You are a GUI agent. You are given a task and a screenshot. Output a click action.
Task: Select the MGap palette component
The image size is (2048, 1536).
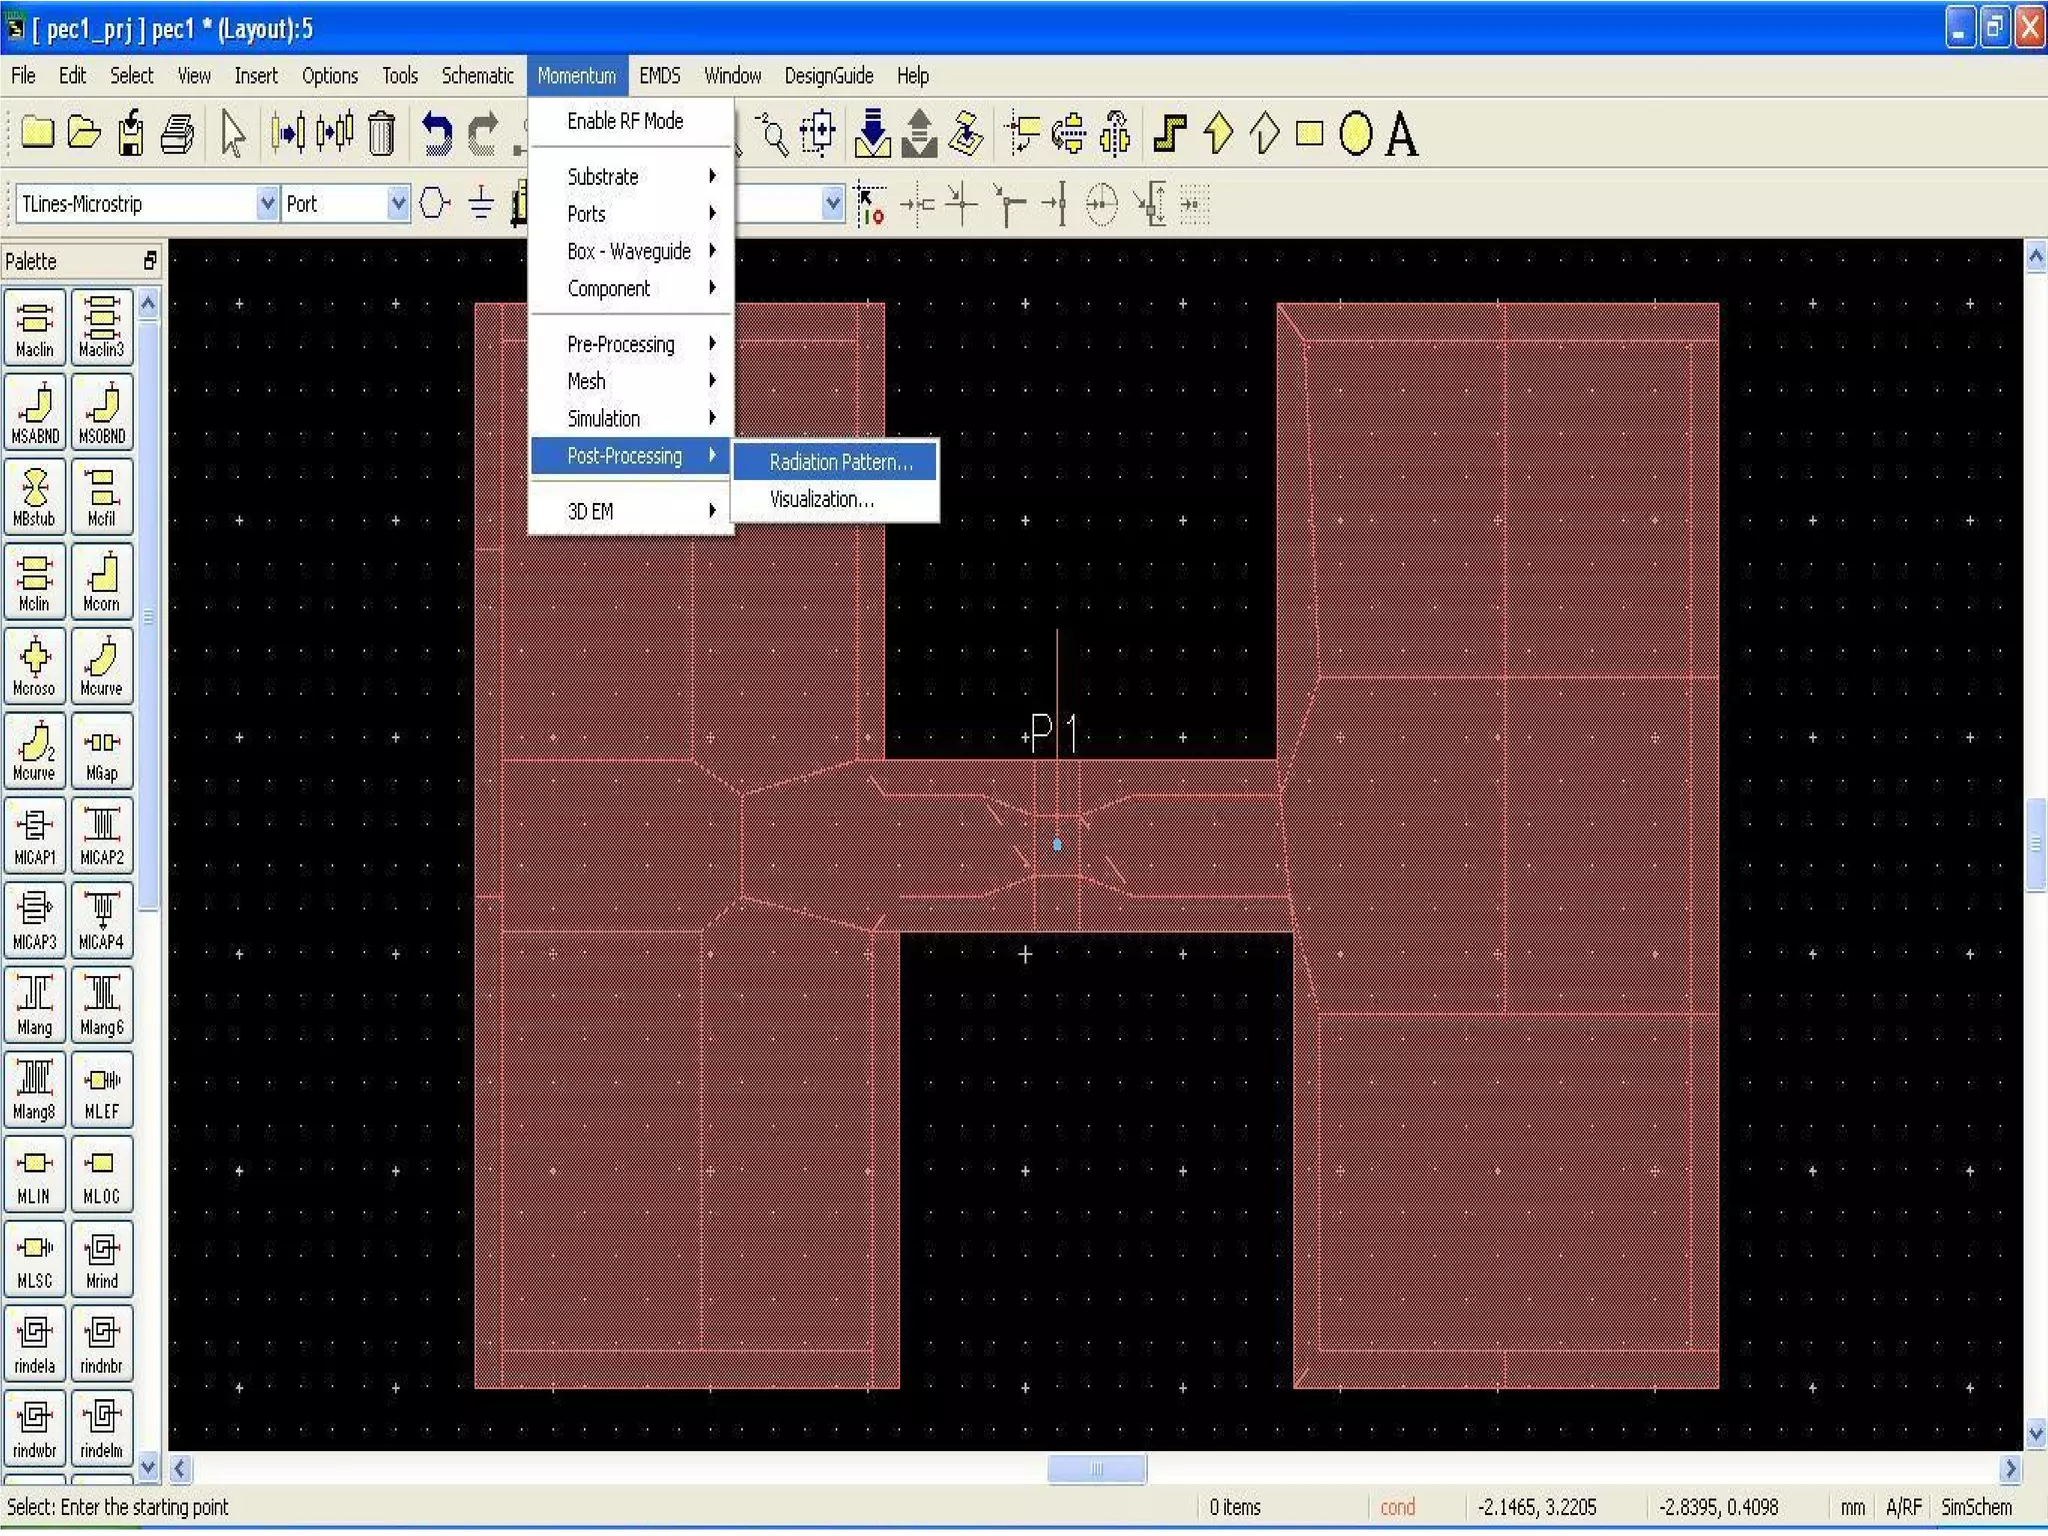coord(101,750)
